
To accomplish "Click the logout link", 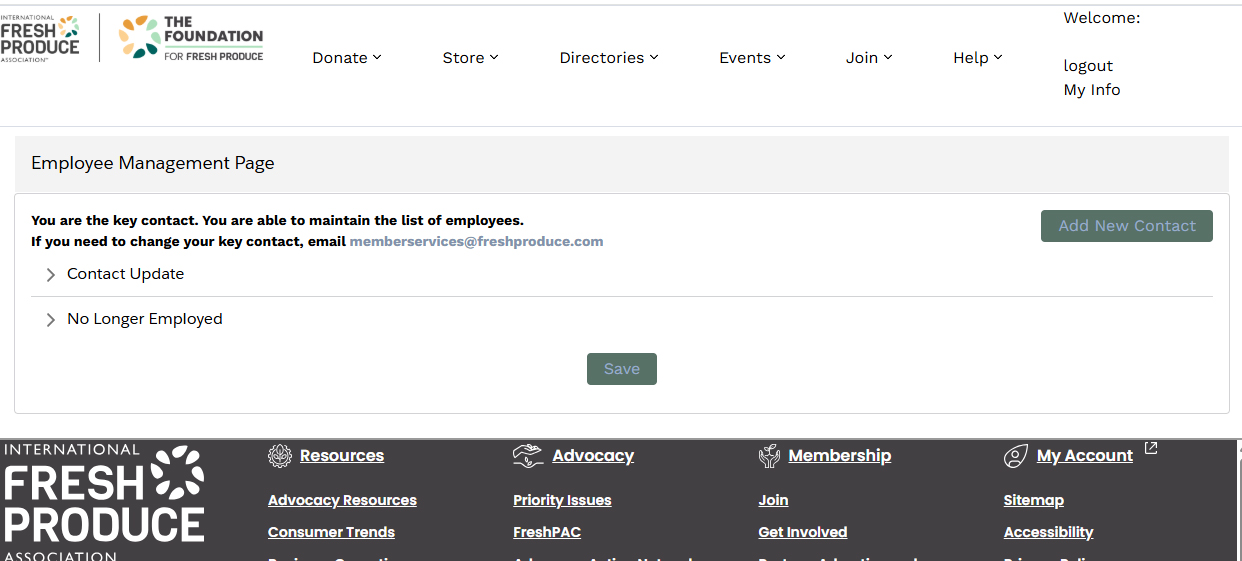I will click(x=1088, y=66).
